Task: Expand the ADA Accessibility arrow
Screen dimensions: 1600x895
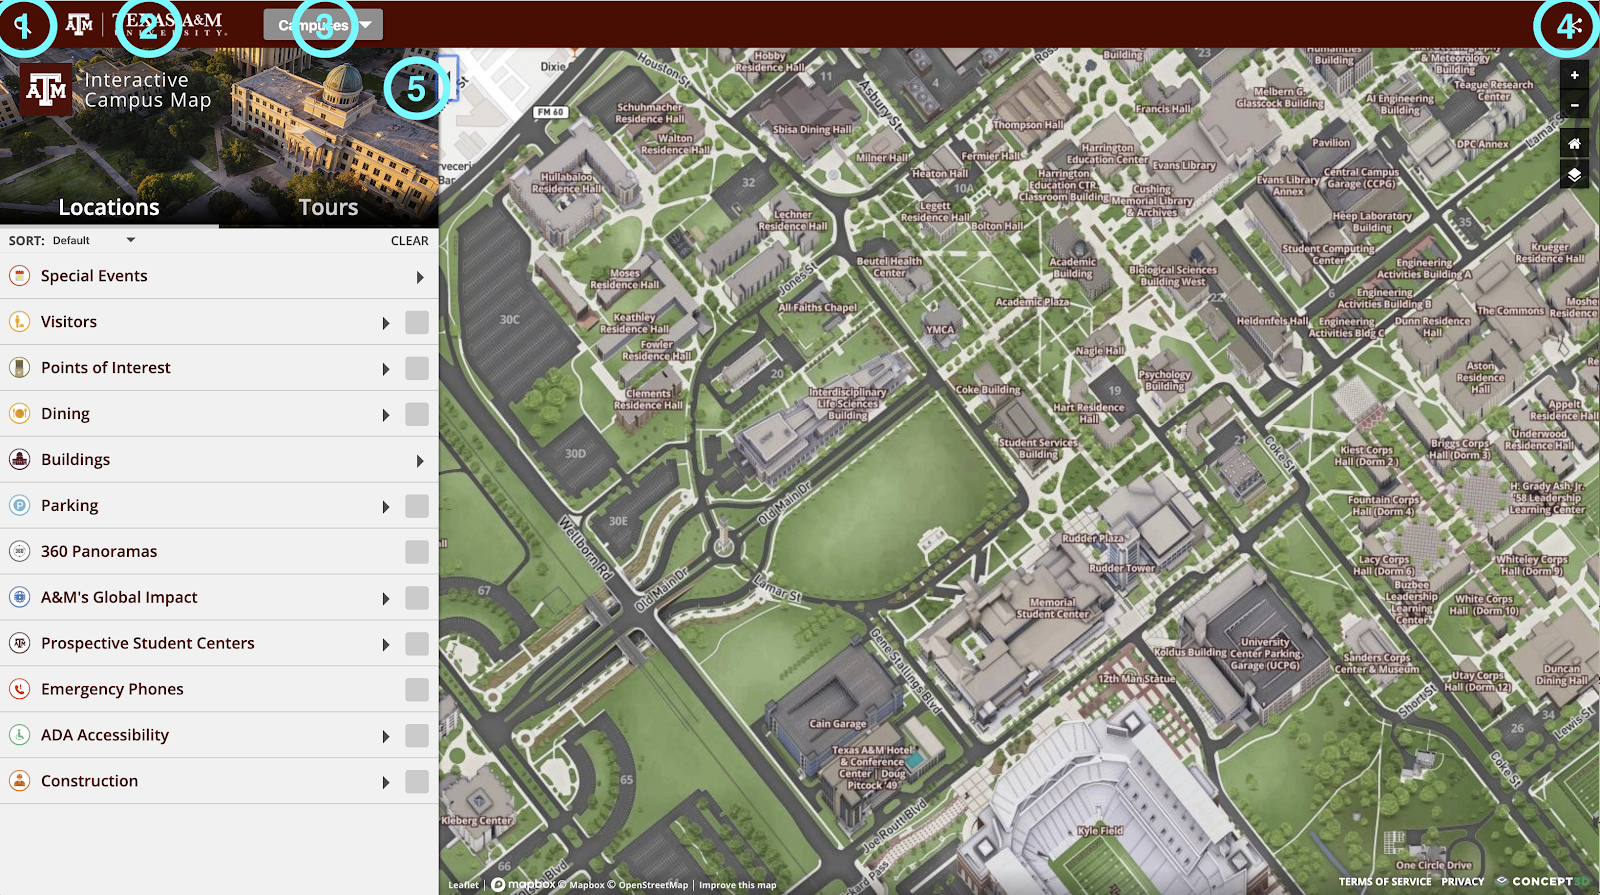Action: coord(386,737)
